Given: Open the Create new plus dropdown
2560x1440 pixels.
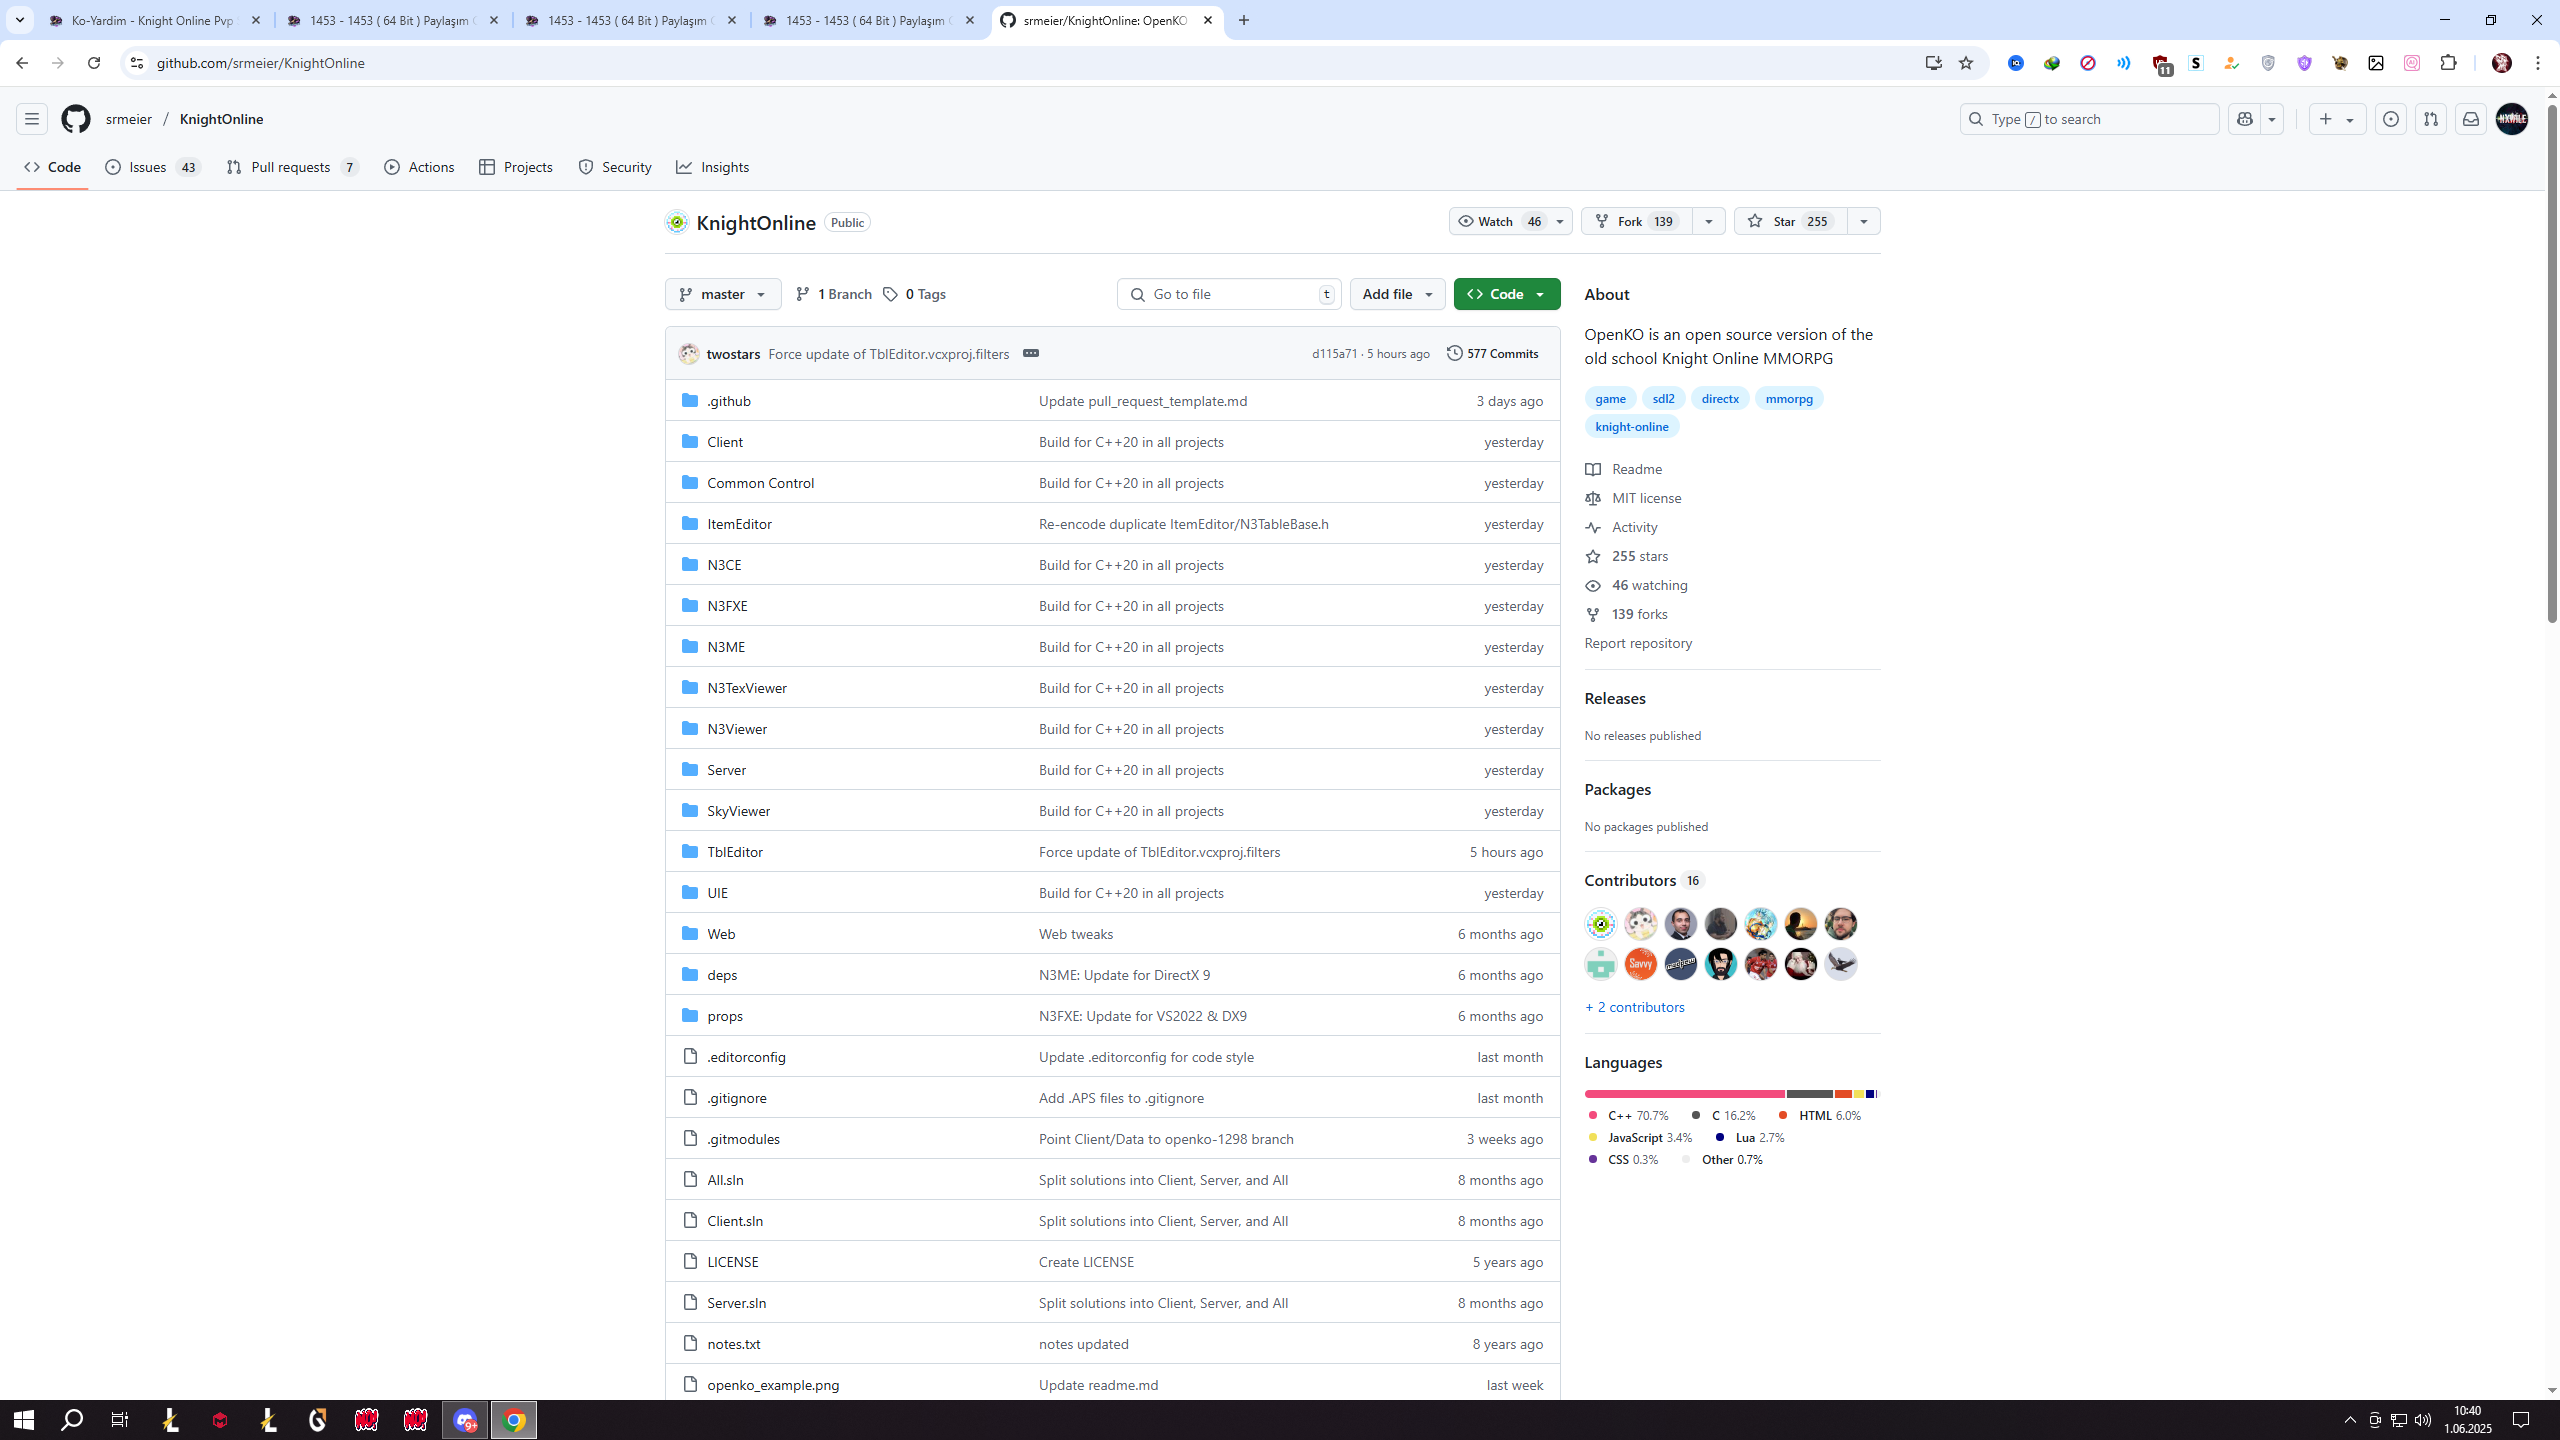Looking at the screenshot, I should 2337,119.
